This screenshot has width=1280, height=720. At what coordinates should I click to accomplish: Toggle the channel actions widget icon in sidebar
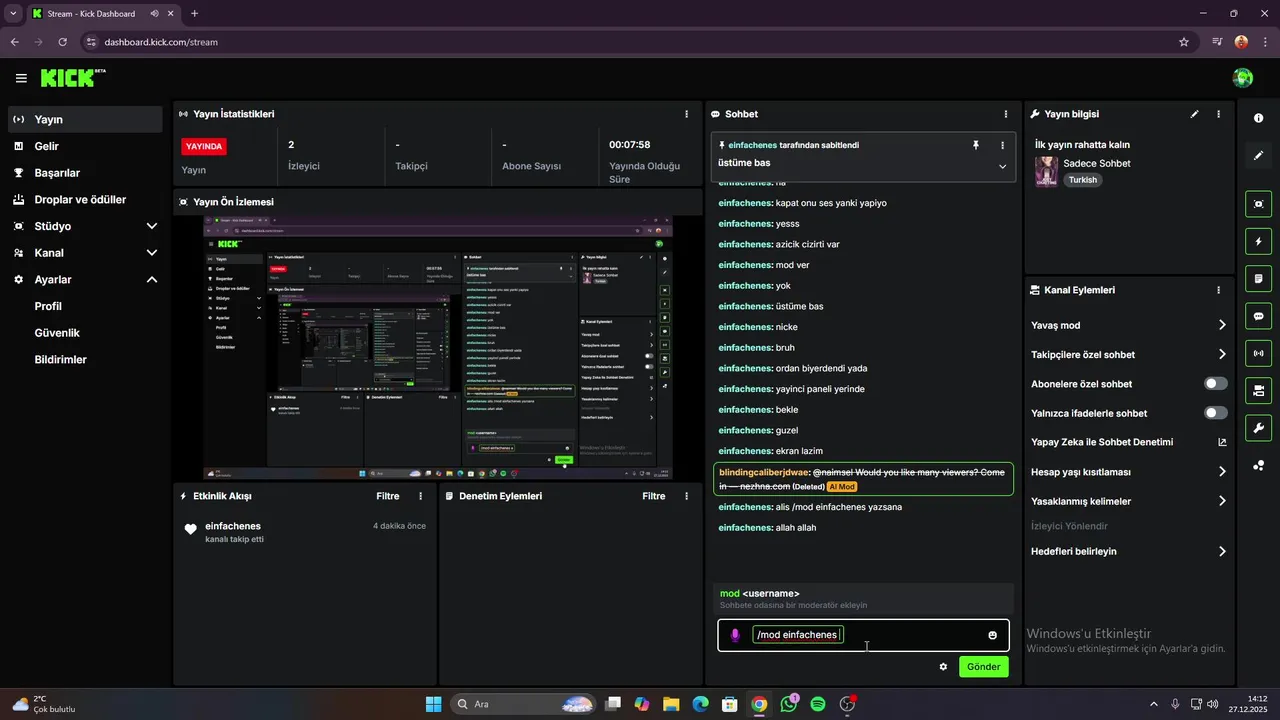tap(1258, 390)
